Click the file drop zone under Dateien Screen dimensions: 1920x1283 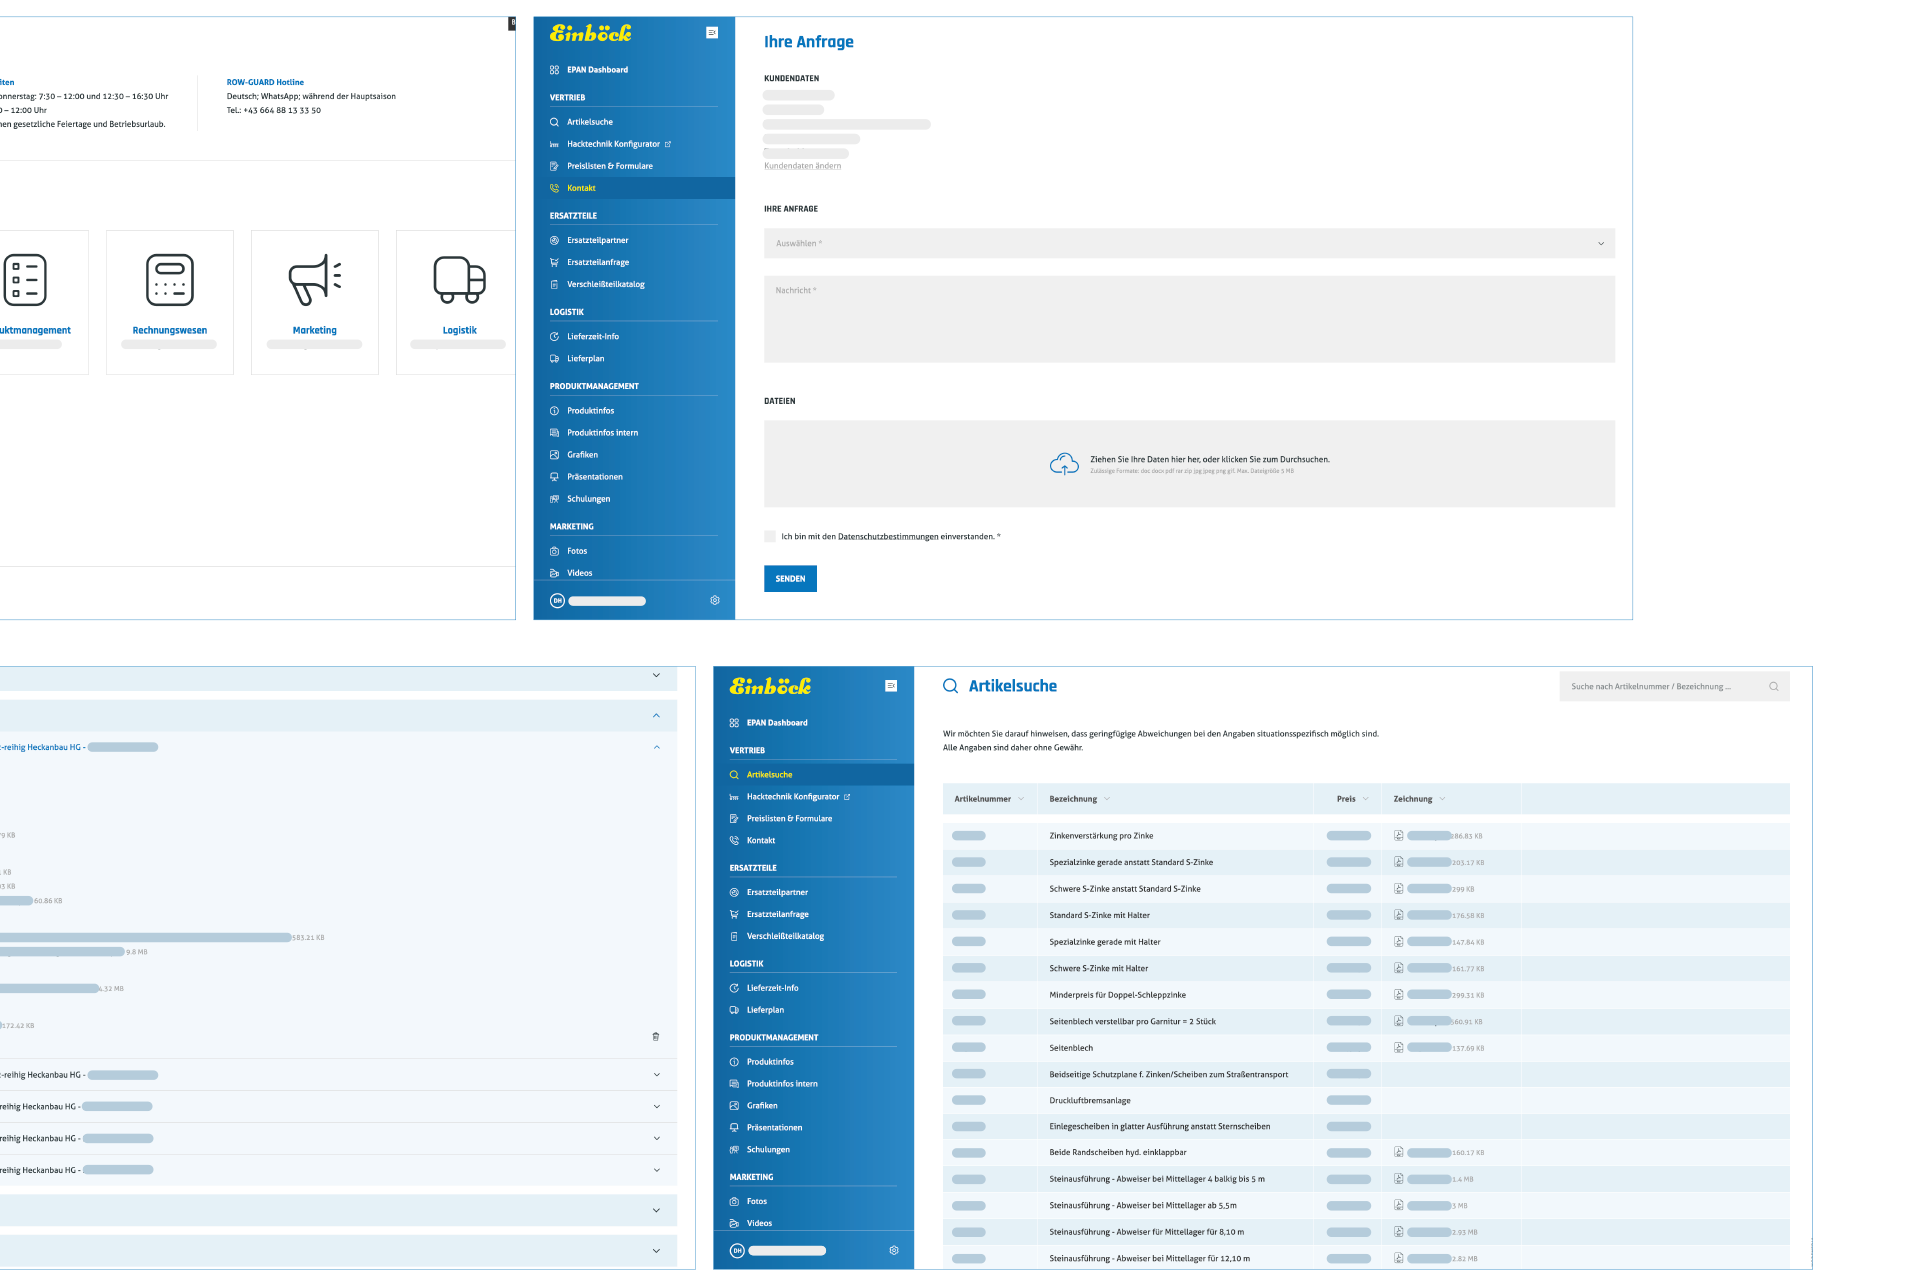(1189, 464)
